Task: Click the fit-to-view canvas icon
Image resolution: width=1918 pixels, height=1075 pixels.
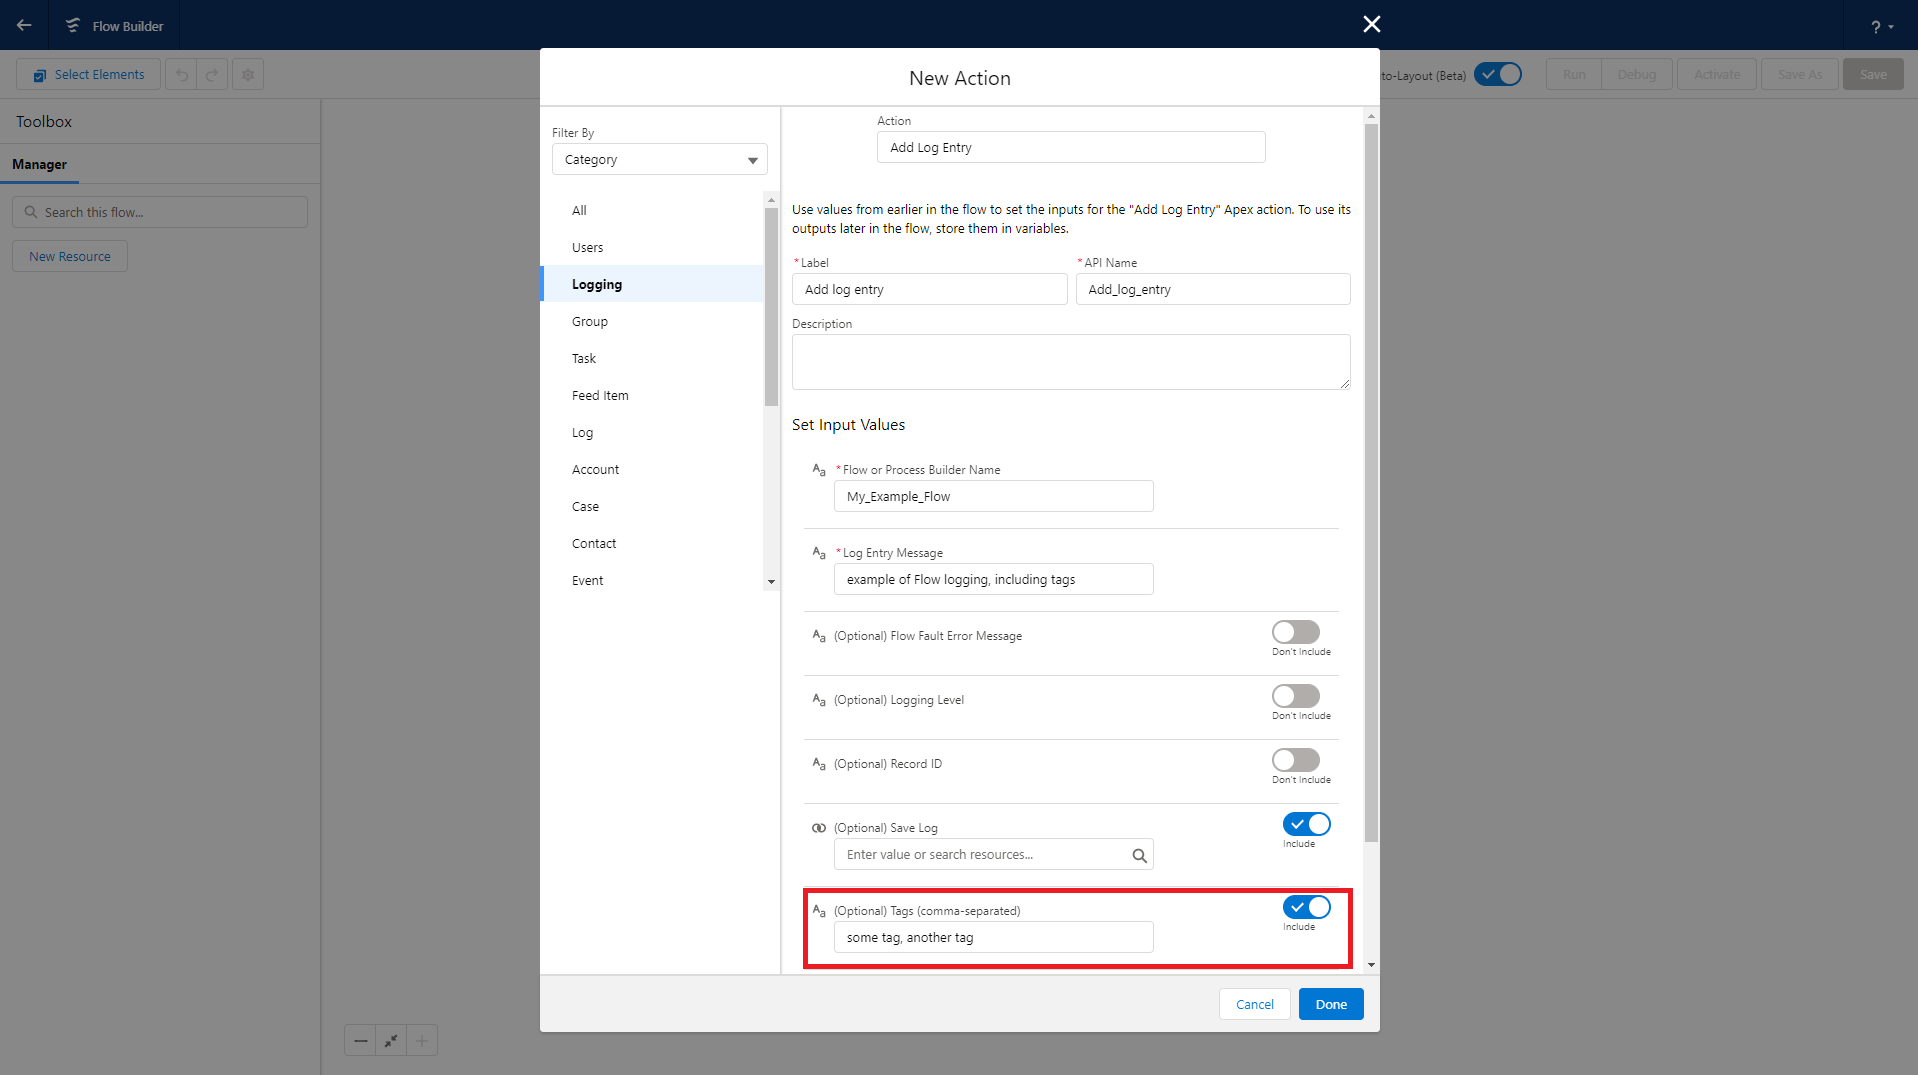Action: point(391,1040)
